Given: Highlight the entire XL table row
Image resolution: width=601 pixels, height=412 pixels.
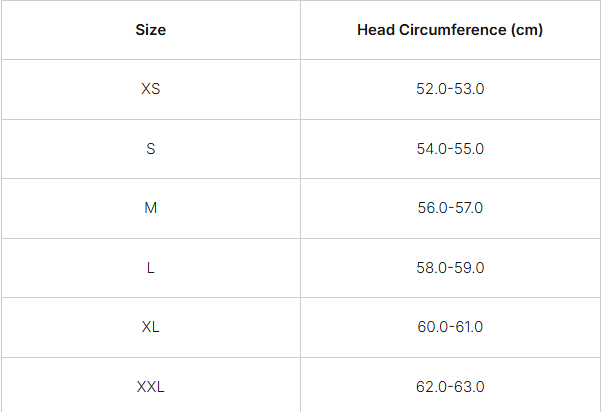Looking at the screenshot, I should (x=300, y=327).
